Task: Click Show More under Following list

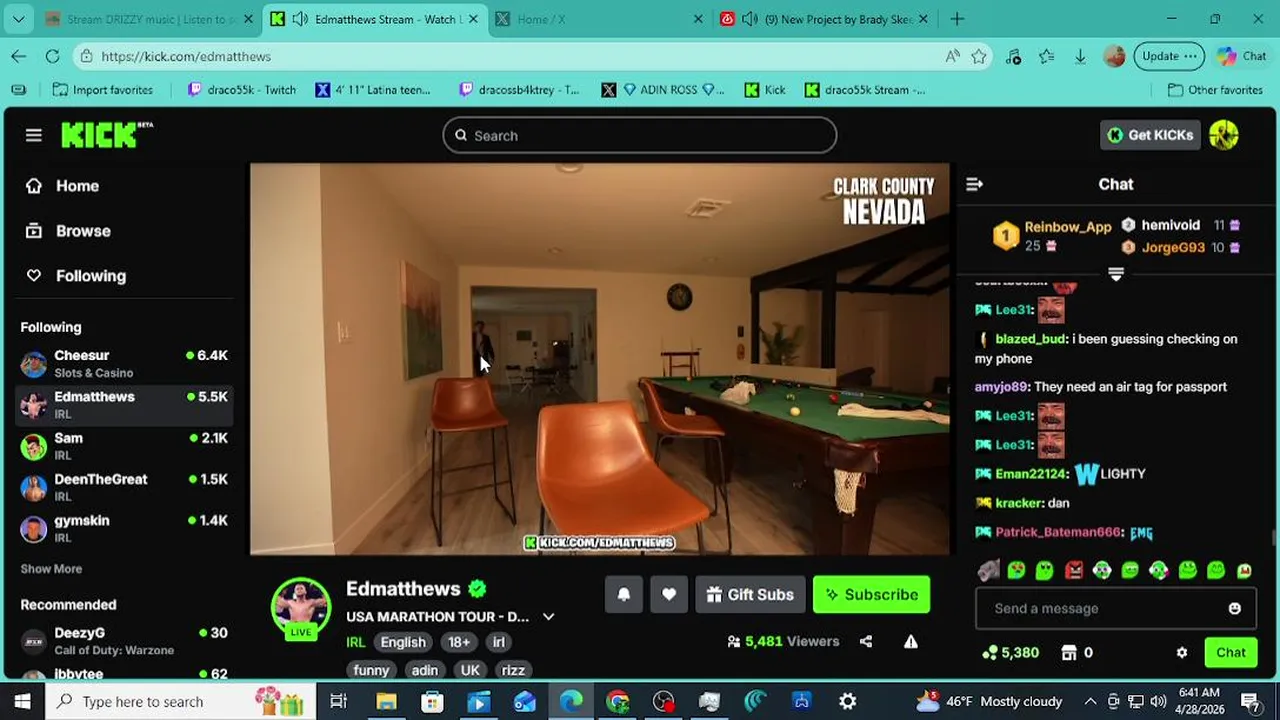Action: click(x=51, y=568)
